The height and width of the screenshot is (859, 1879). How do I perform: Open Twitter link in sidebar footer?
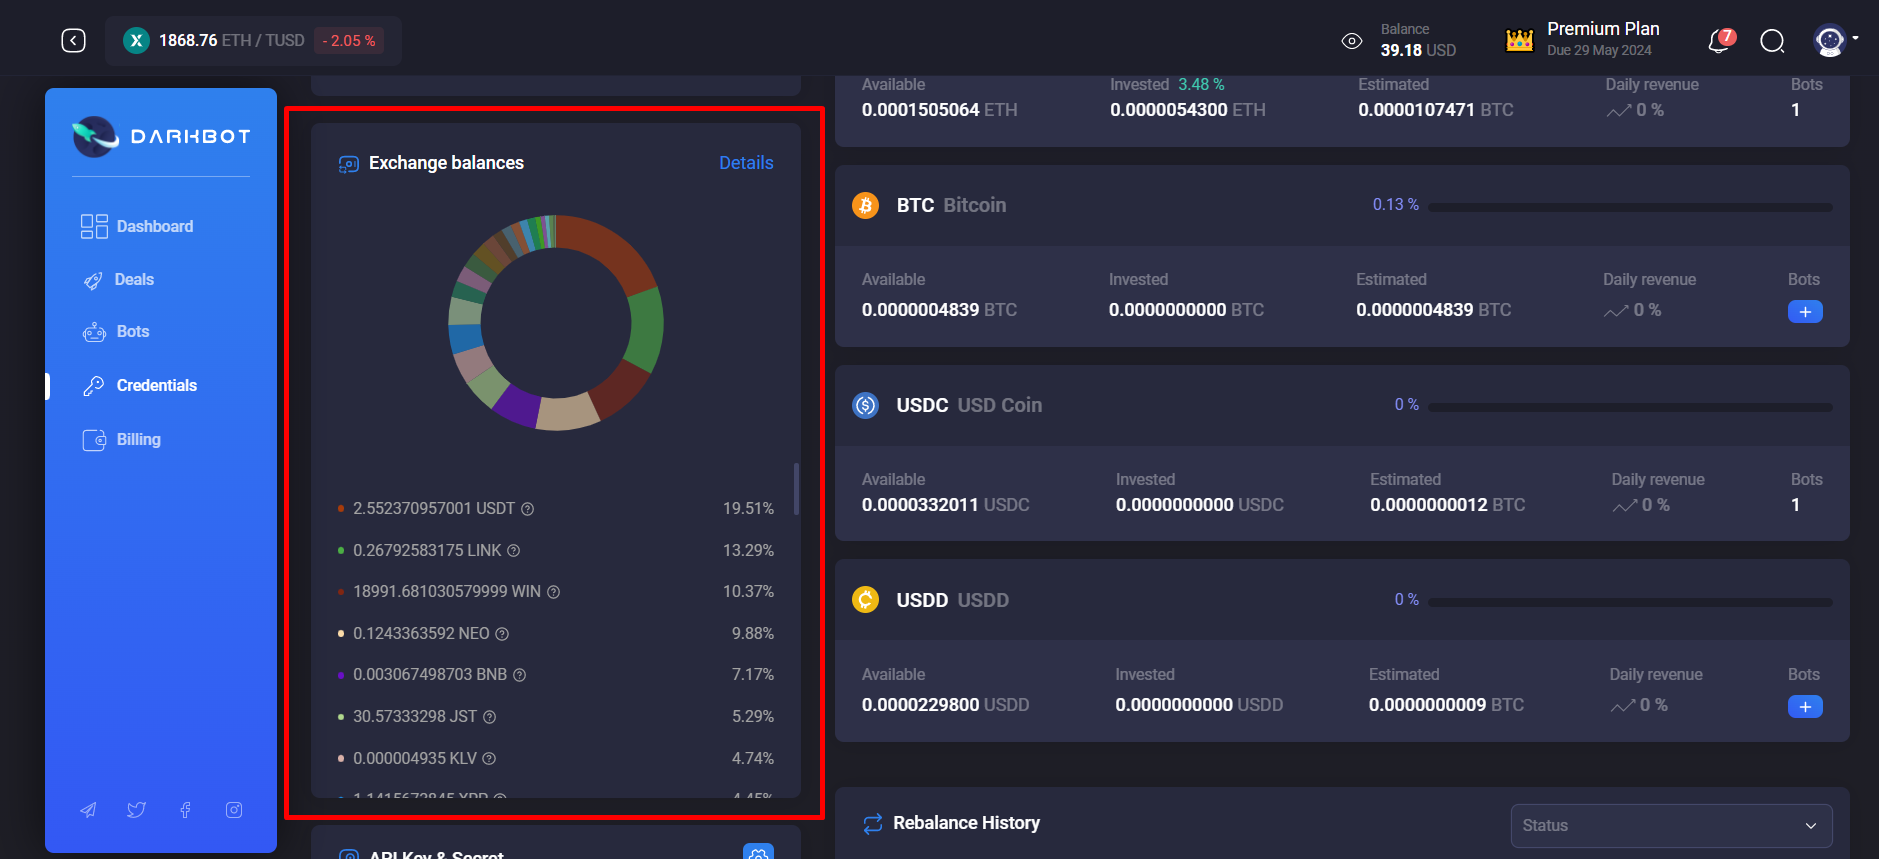point(137,810)
